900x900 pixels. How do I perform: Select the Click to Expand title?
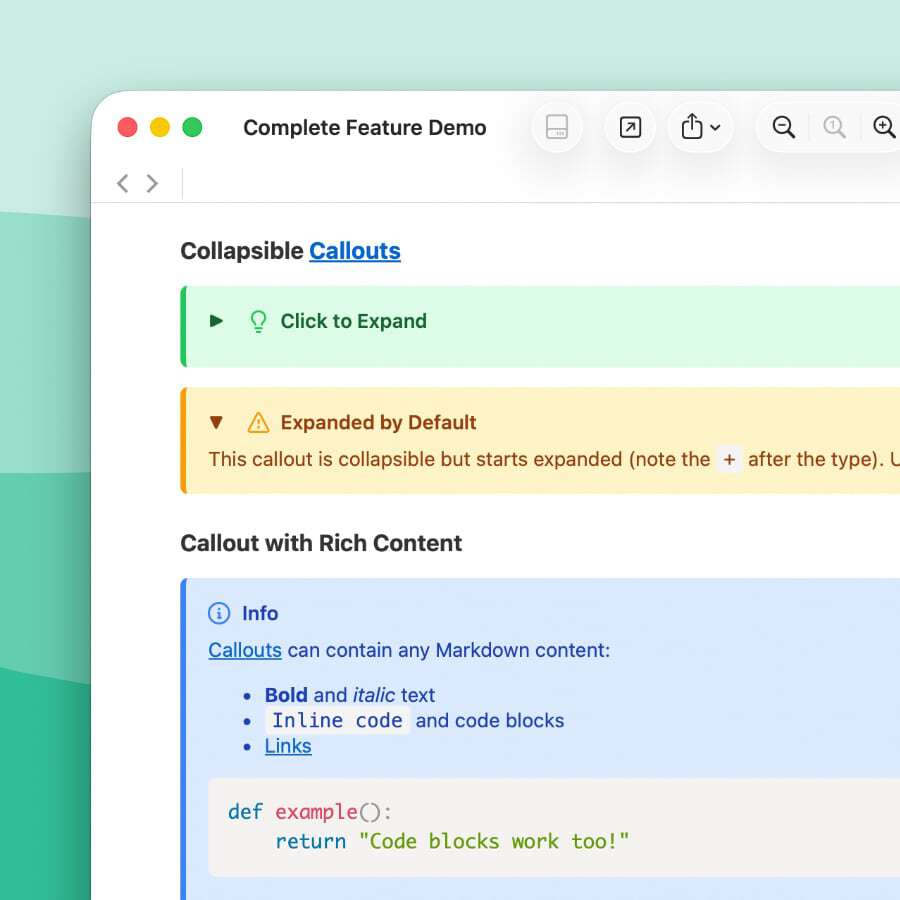[x=354, y=321]
